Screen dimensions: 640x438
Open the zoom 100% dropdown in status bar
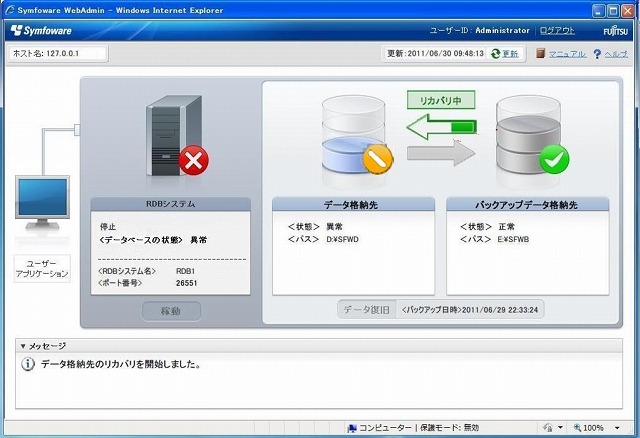pyautogui.click(x=617, y=428)
